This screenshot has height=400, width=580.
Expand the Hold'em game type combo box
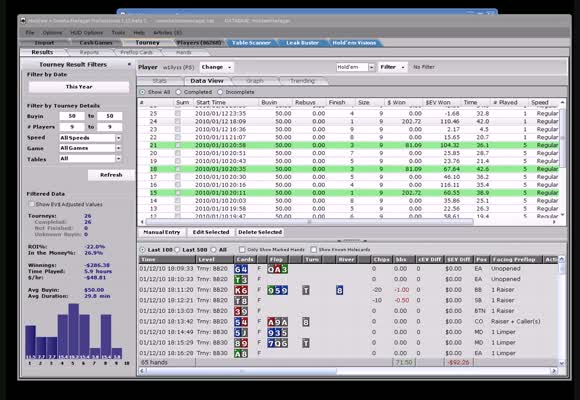(x=371, y=67)
